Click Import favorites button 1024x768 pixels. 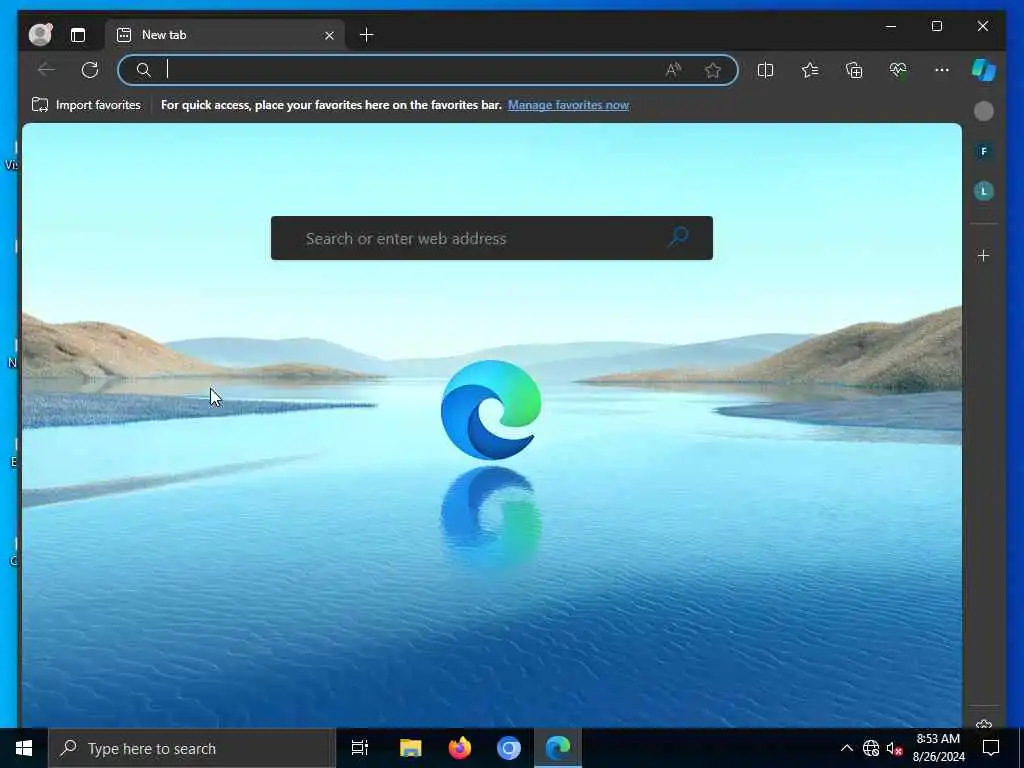pyautogui.click(x=86, y=105)
